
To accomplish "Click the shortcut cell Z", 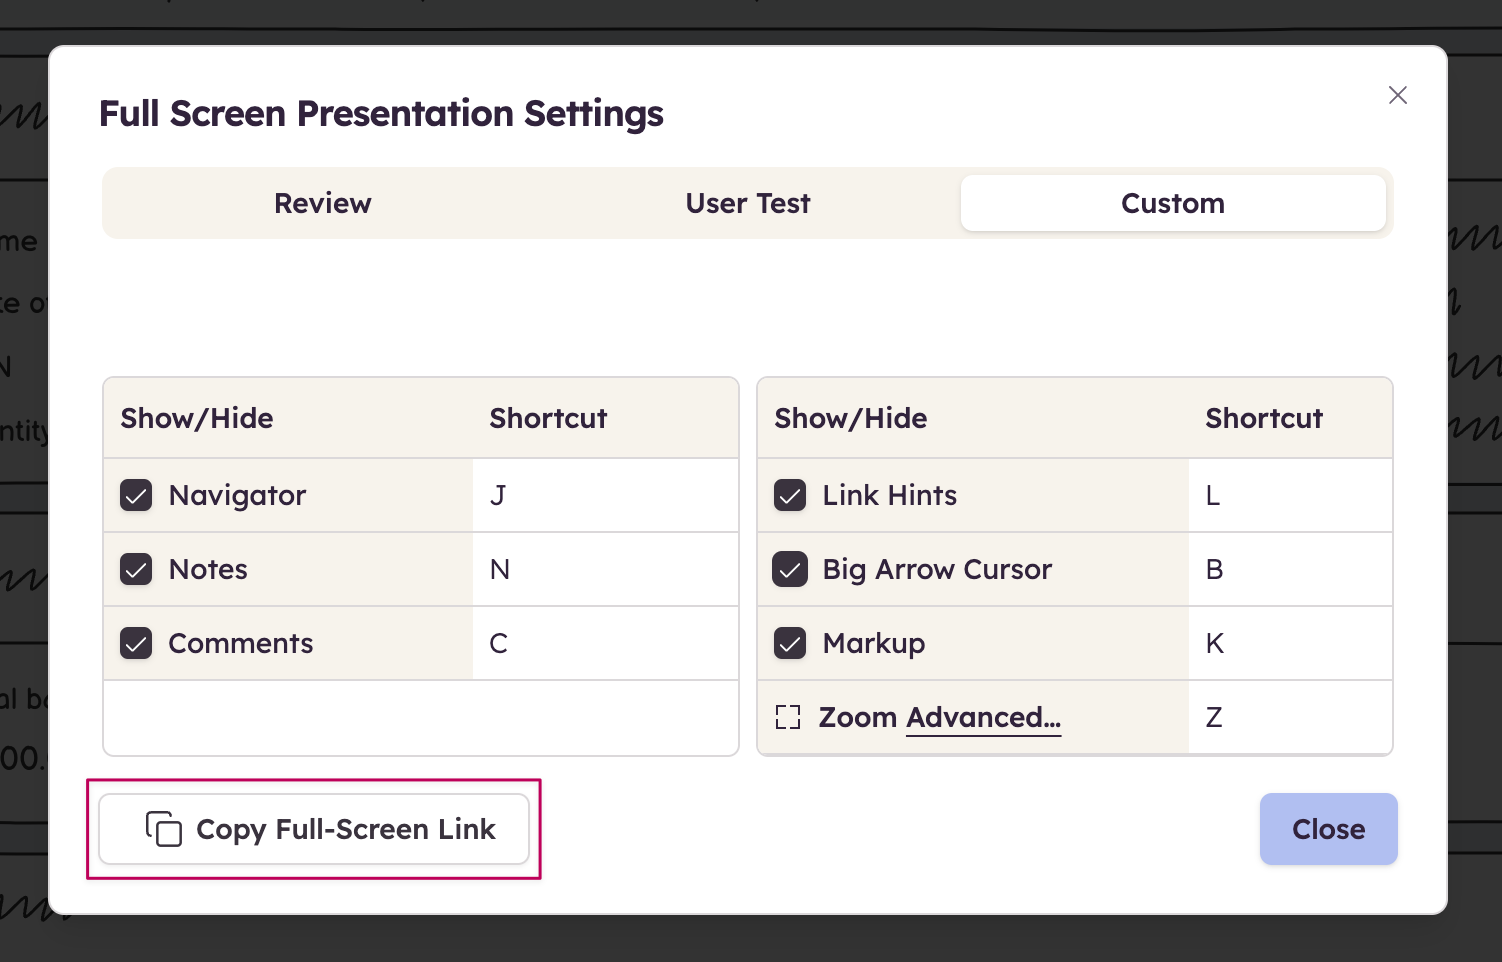I will click(1290, 717).
